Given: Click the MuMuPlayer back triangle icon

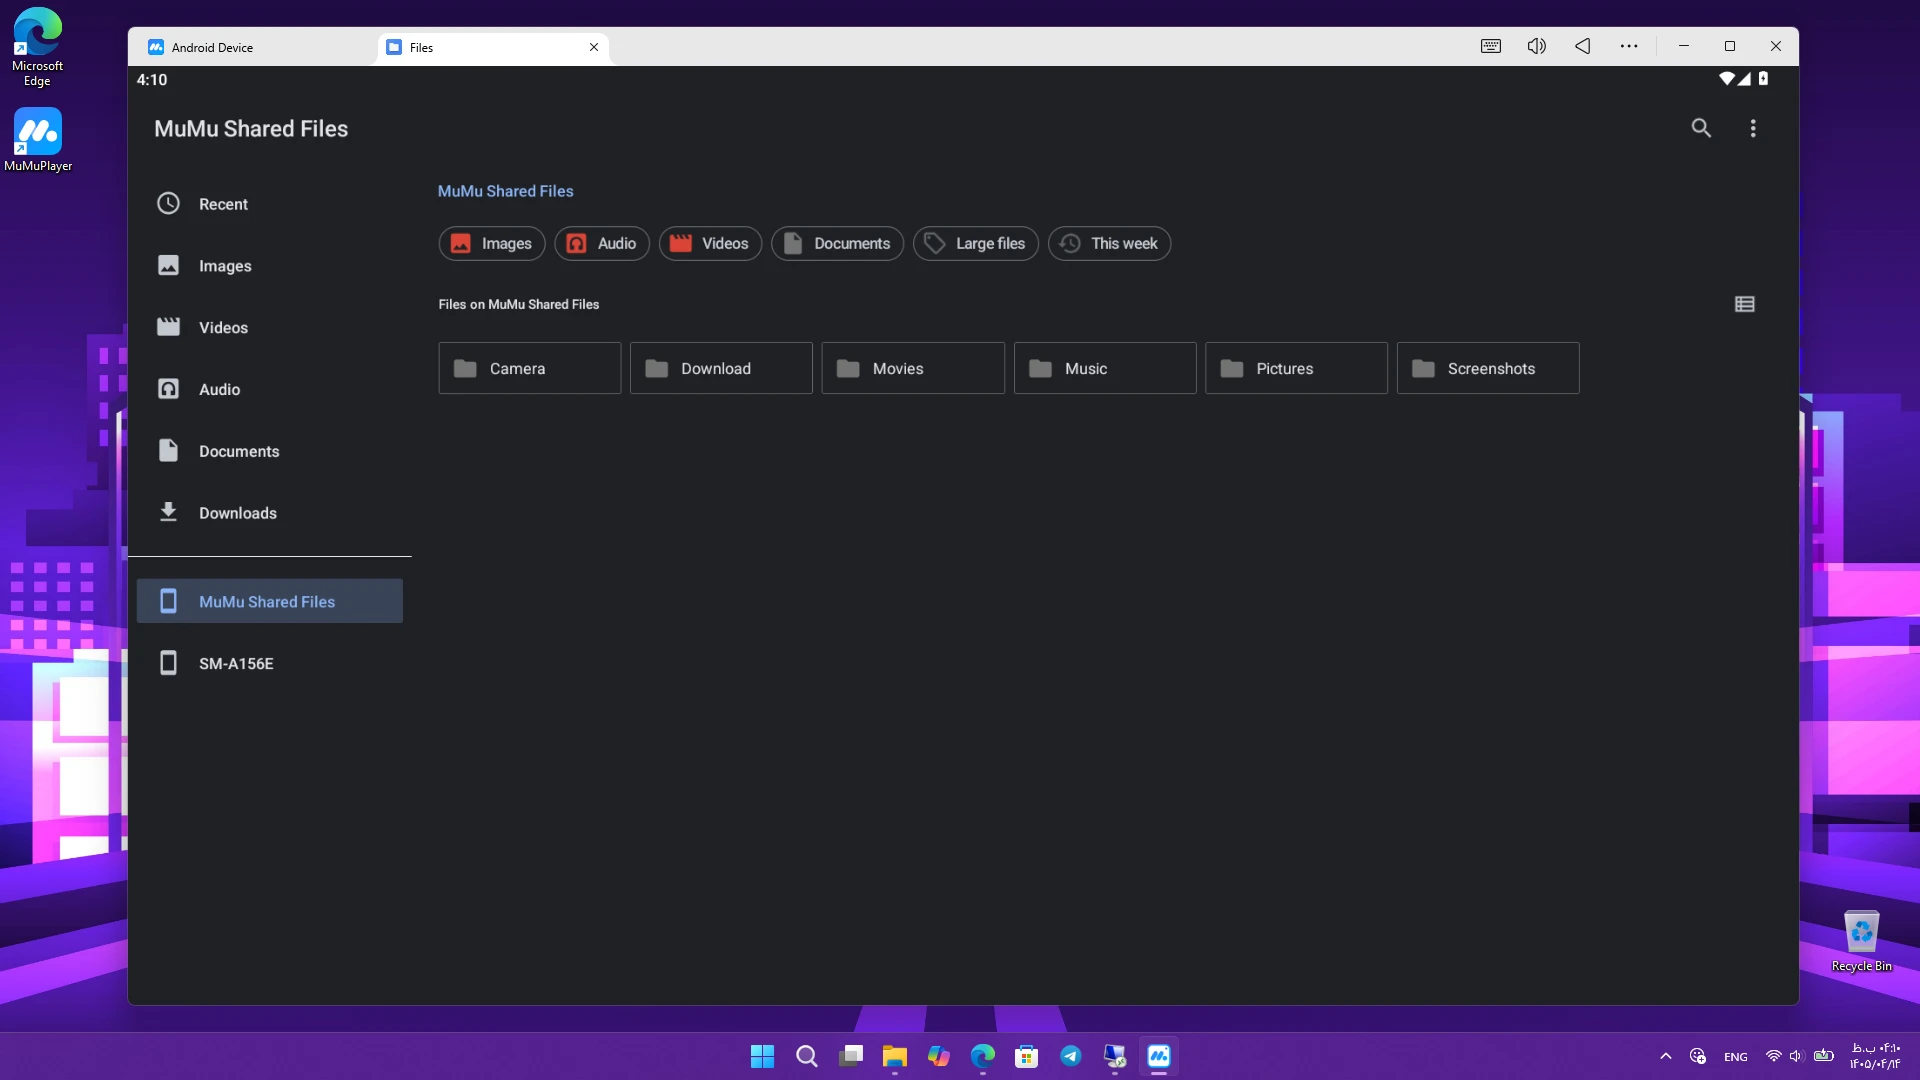Looking at the screenshot, I should tap(1583, 46).
